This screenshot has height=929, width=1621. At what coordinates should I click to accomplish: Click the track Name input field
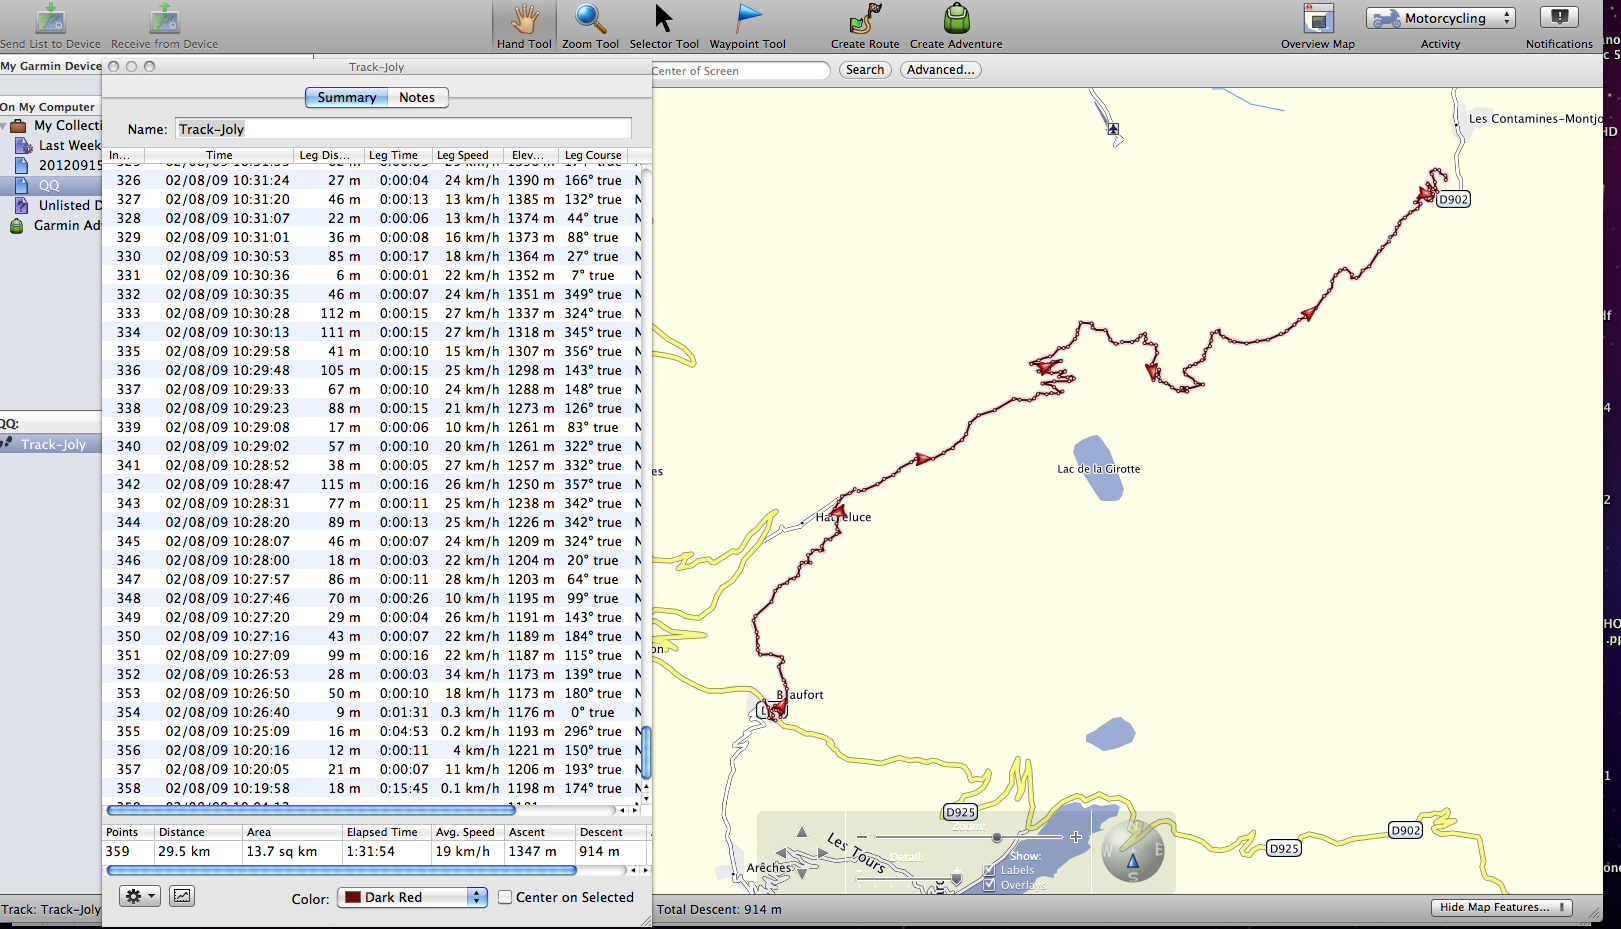(403, 129)
